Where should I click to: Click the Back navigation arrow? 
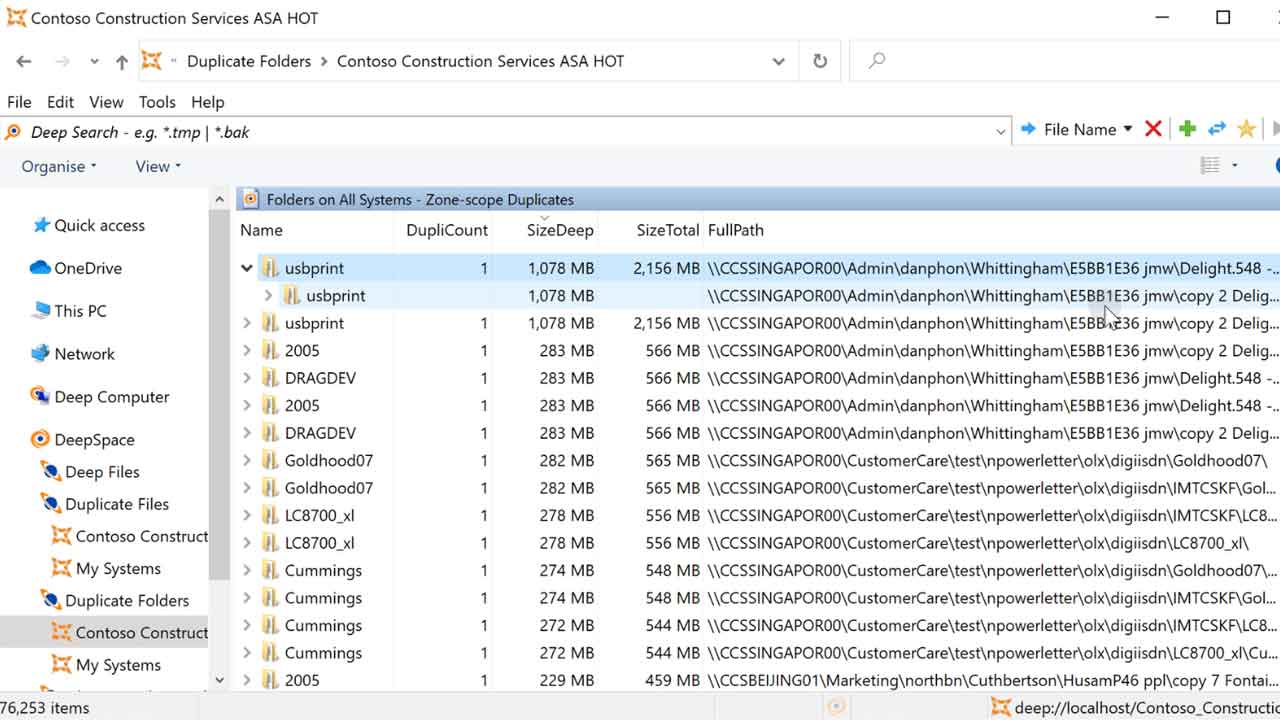coord(24,61)
